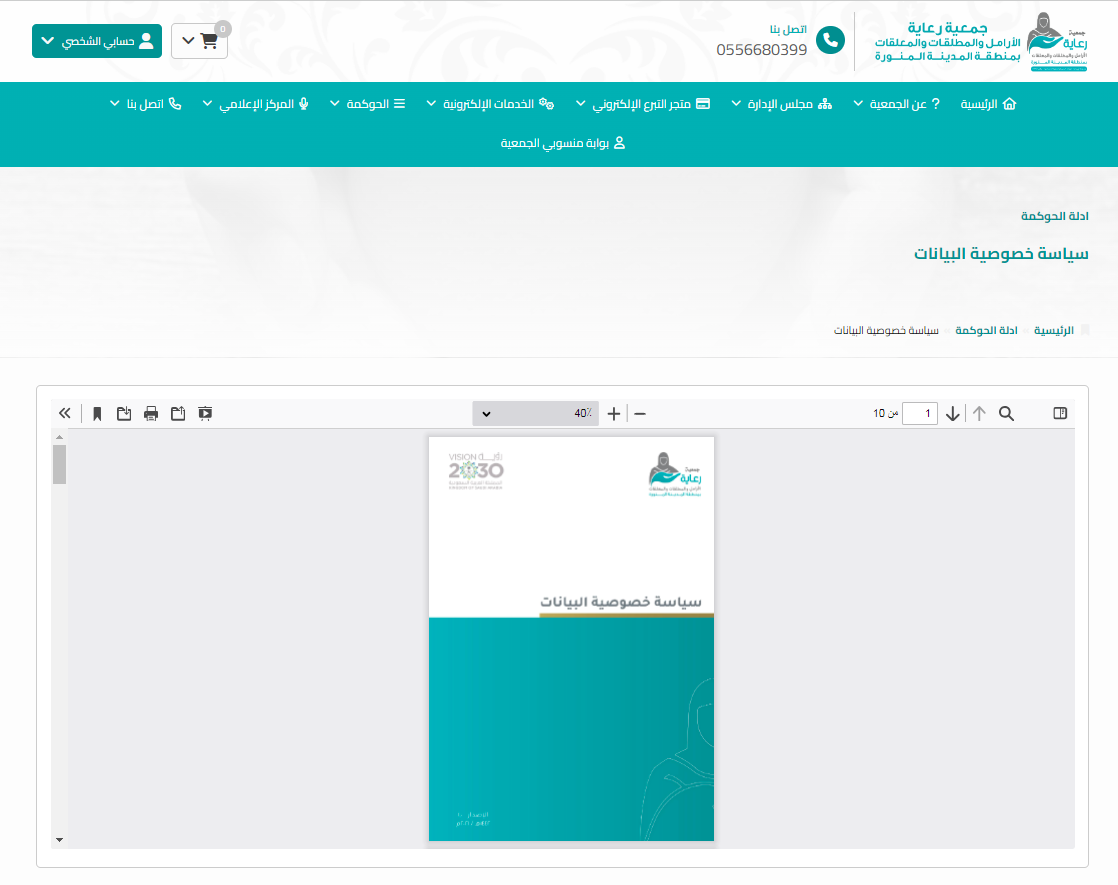Zoom in with the plus button

(613, 414)
